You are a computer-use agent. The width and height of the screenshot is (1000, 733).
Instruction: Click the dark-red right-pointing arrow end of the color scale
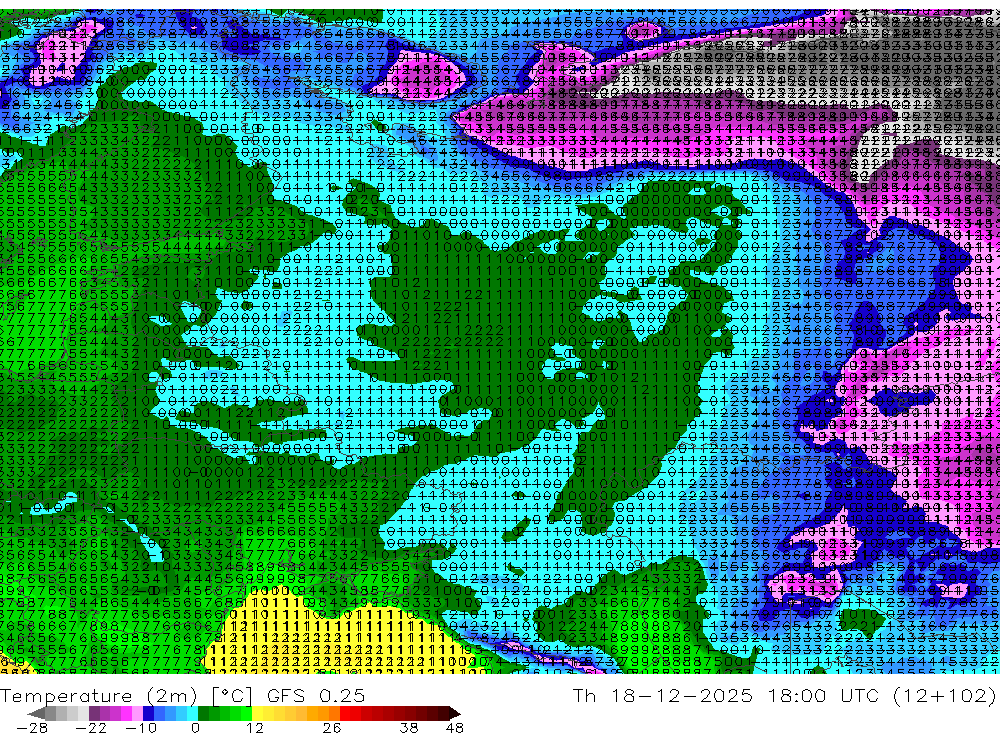pos(455,713)
